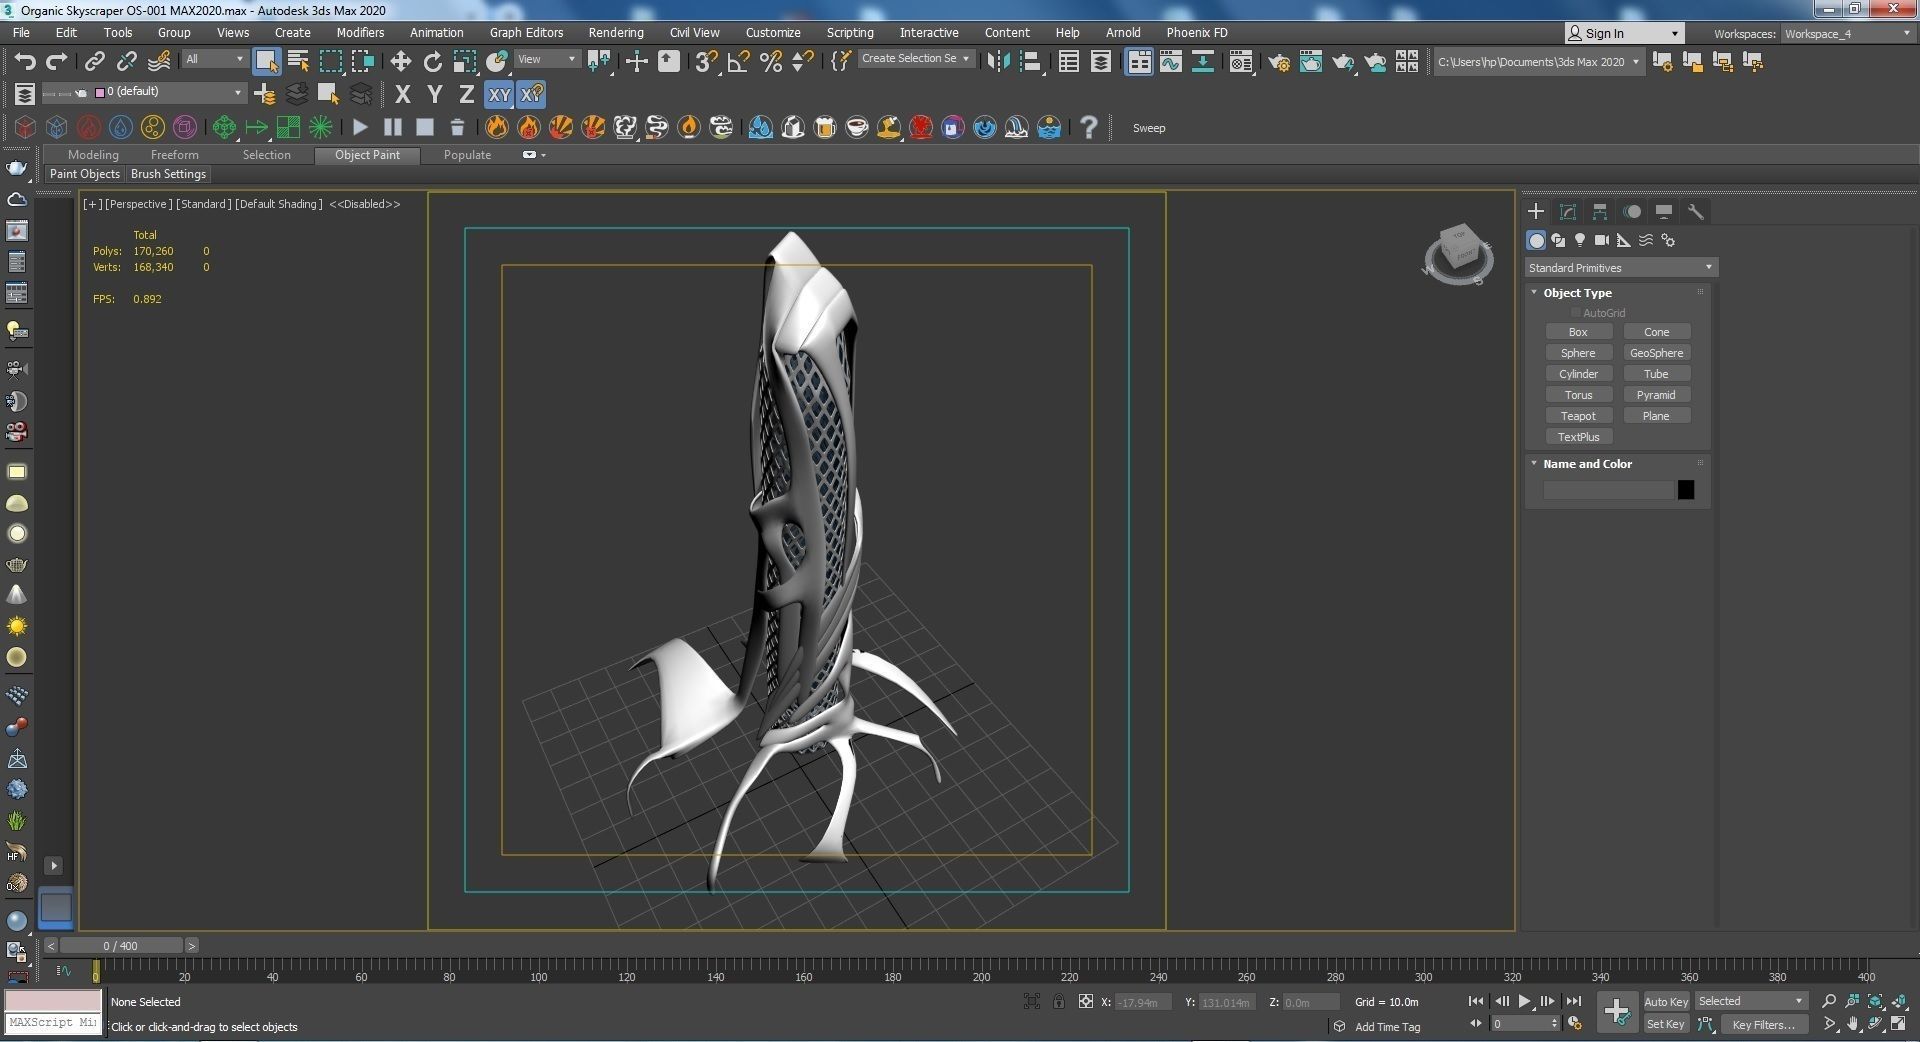
Task: Click the 0 / 400 time slider handle
Action: 121,945
